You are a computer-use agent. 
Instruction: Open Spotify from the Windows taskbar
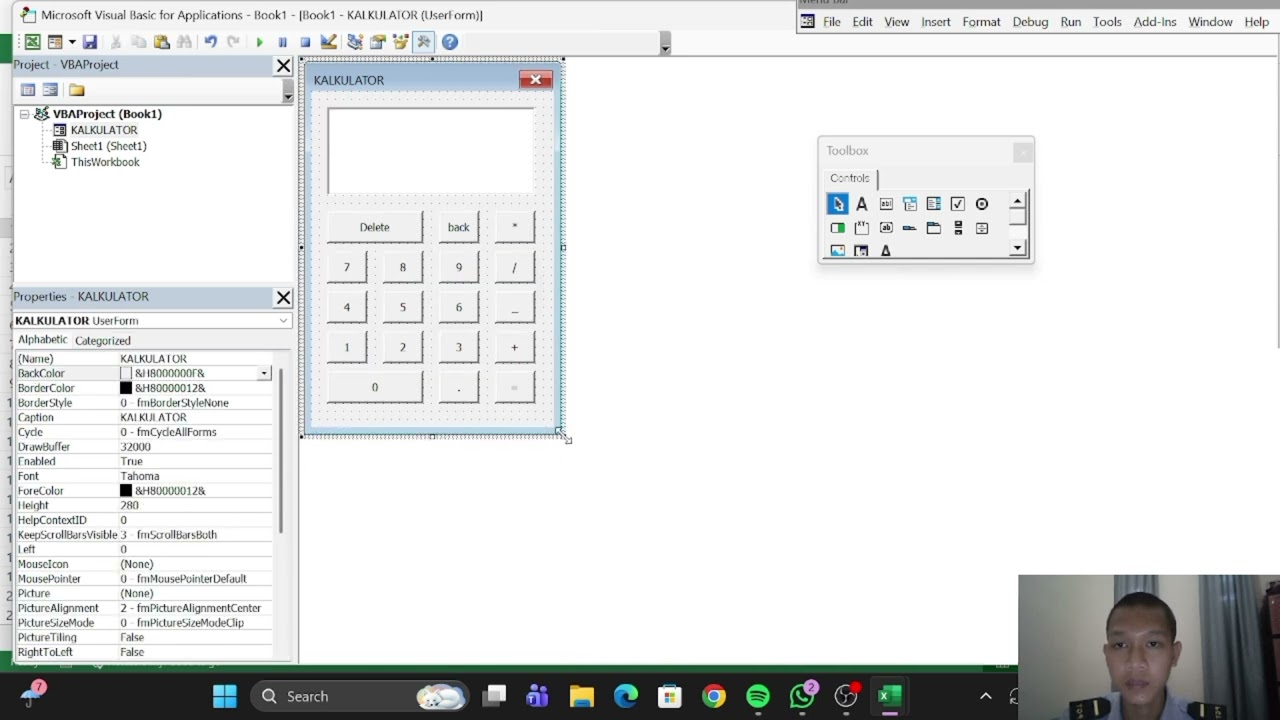[x=758, y=696]
